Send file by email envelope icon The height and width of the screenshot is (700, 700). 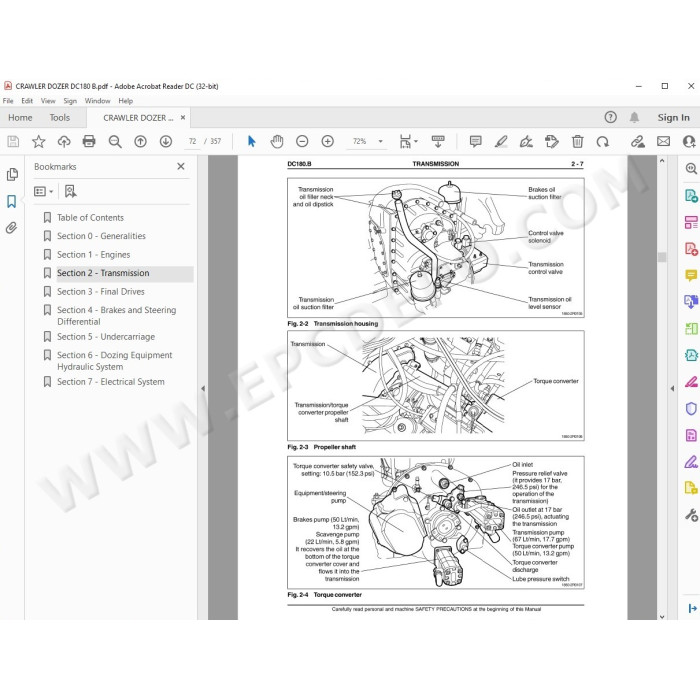pyautogui.click(x=663, y=142)
